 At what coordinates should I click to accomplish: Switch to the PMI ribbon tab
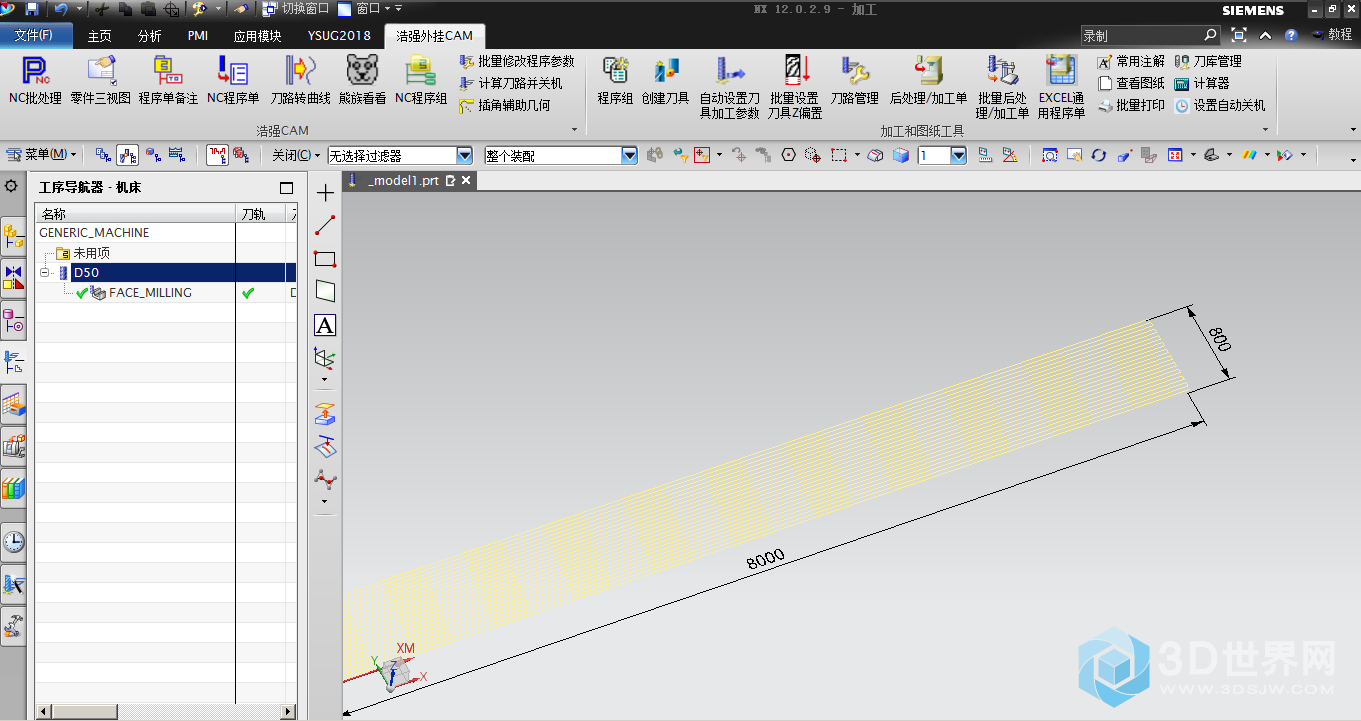pos(198,36)
